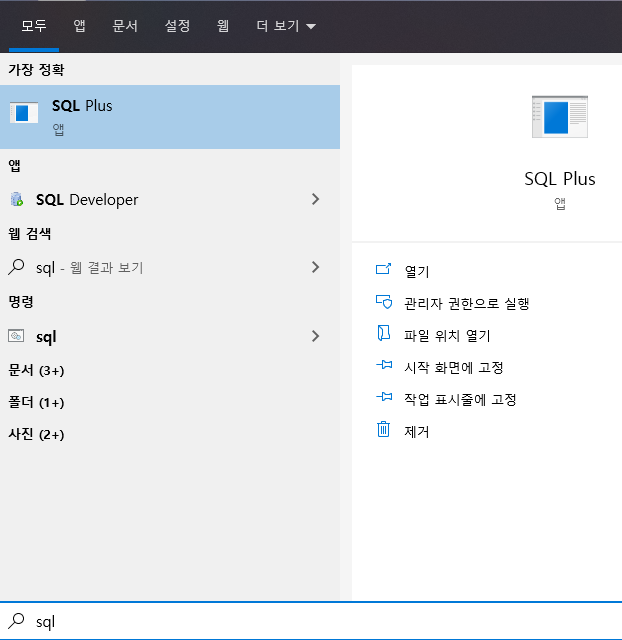Screen dimensions: 622x640
Task: Click the sql command control-panel icon
Action: point(16,336)
